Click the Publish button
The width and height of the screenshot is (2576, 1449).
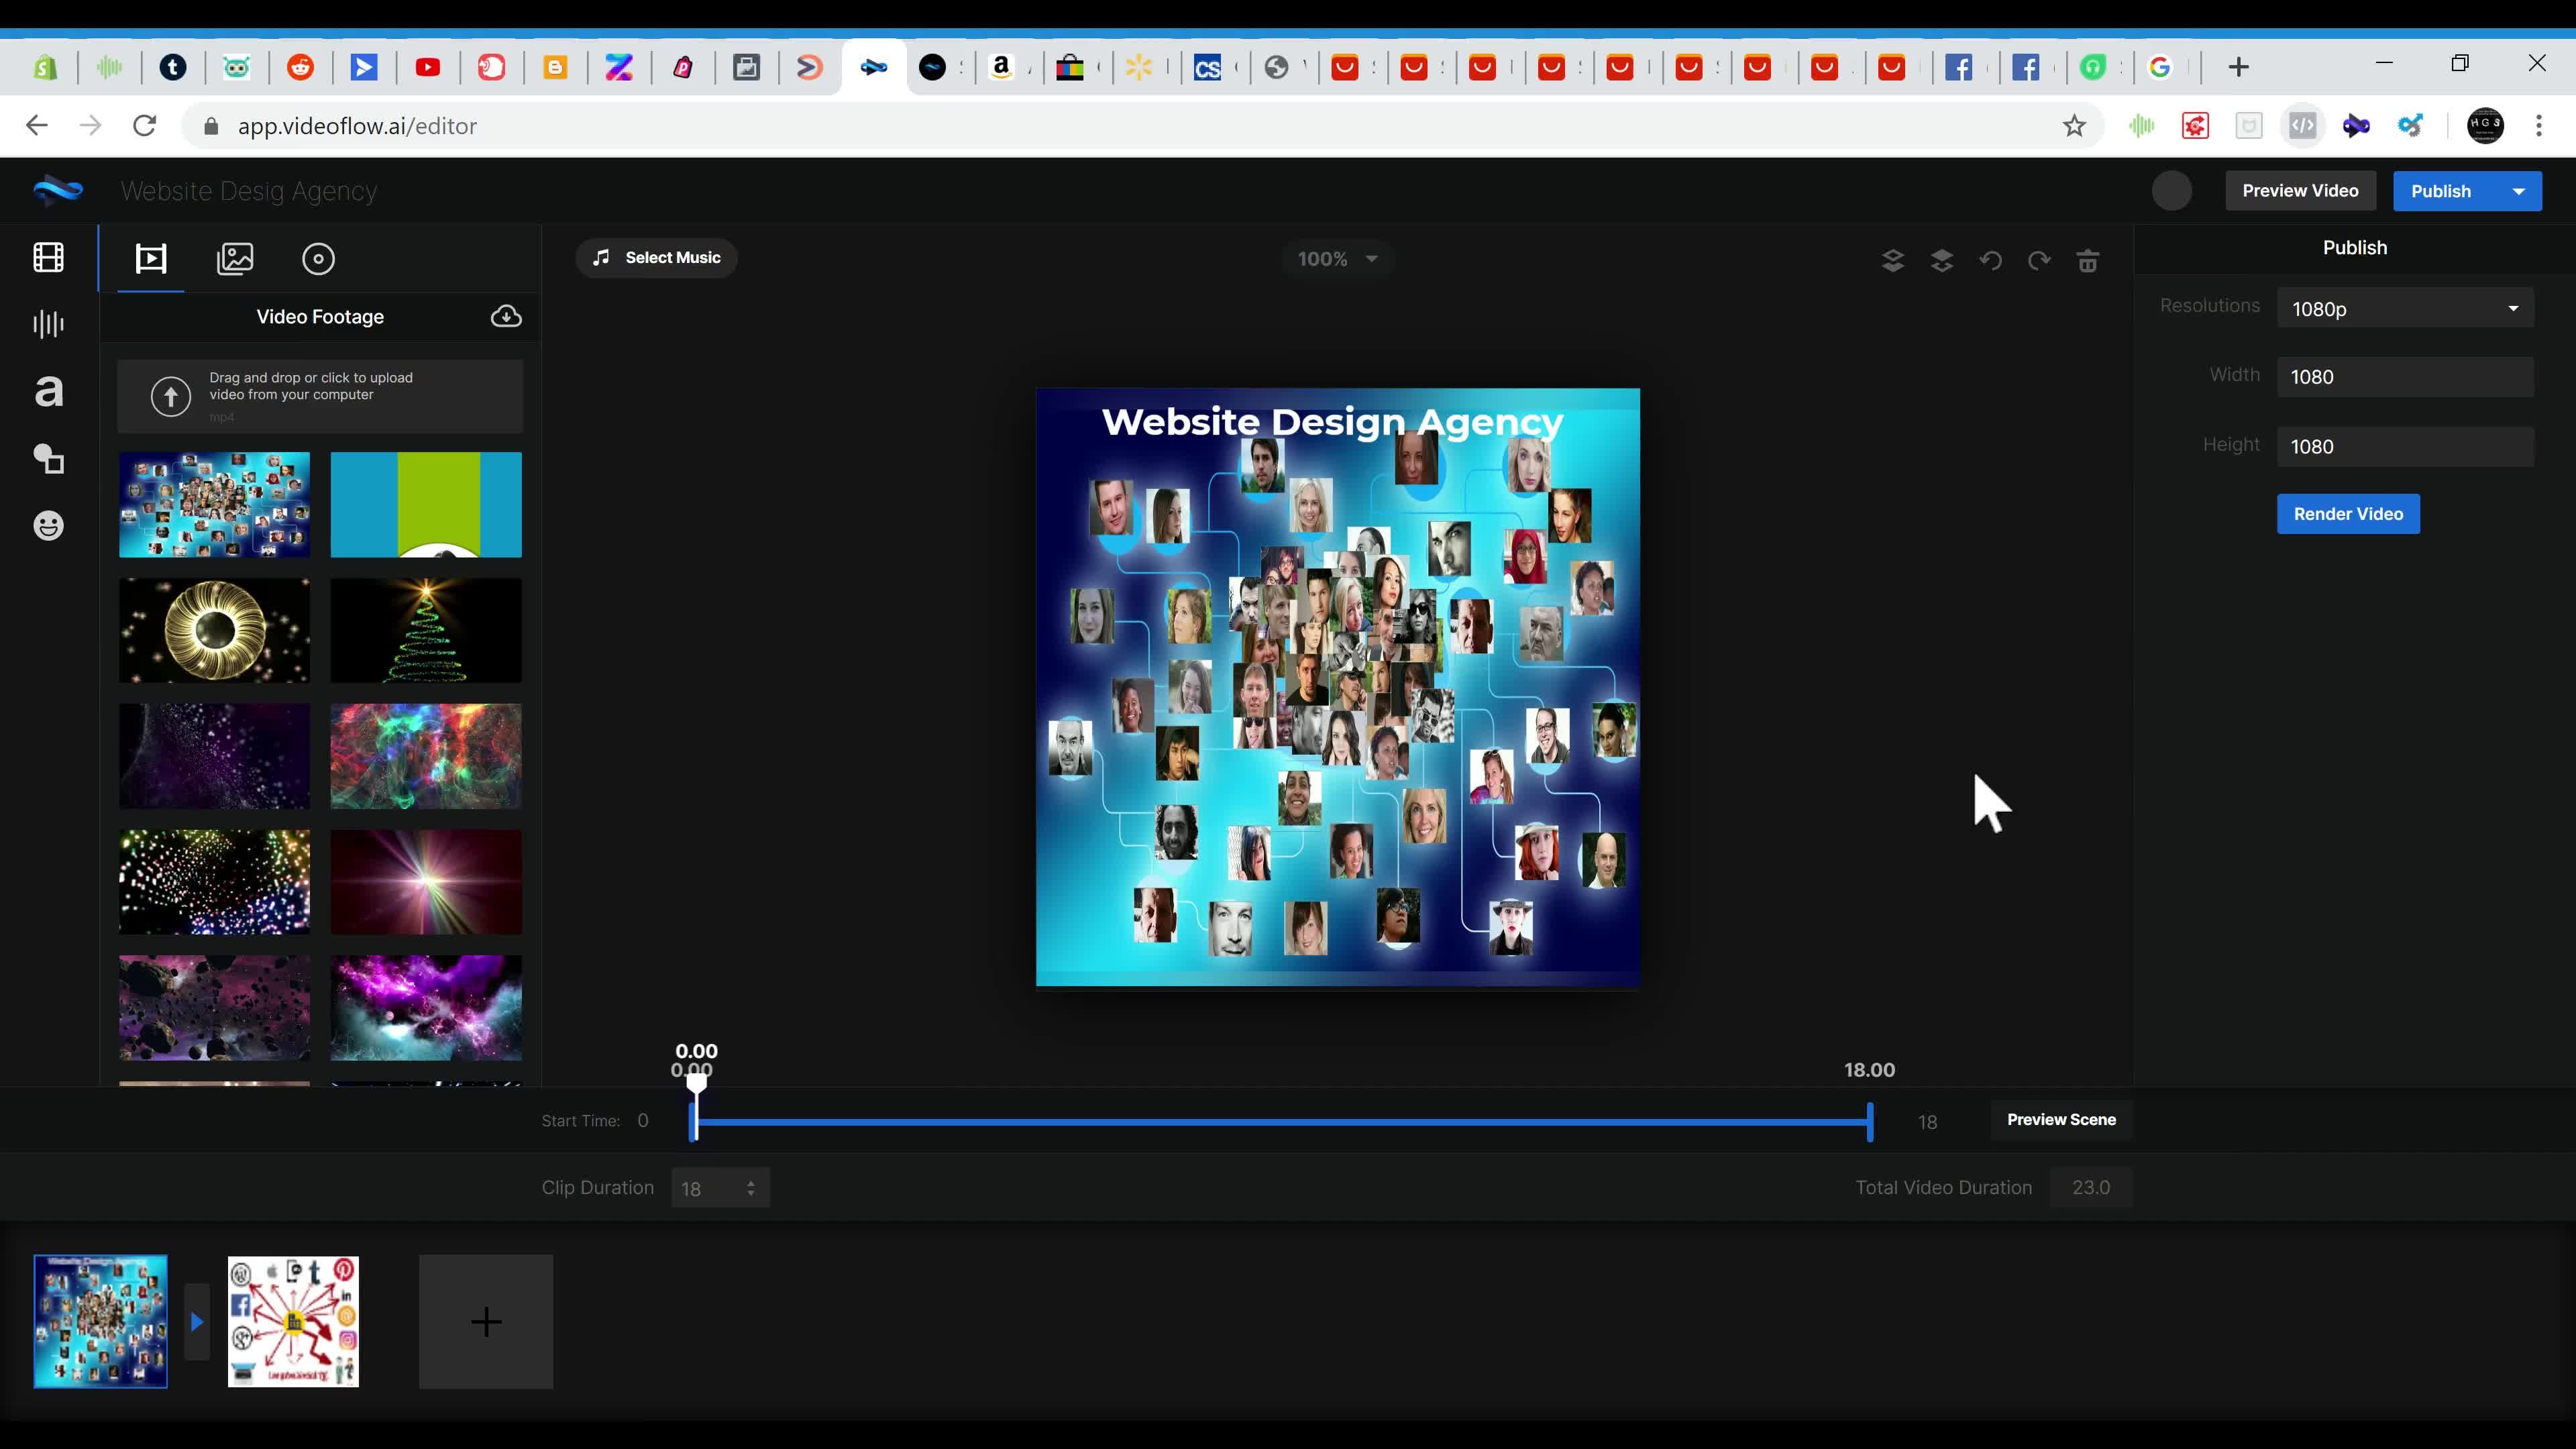coord(2441,191)
